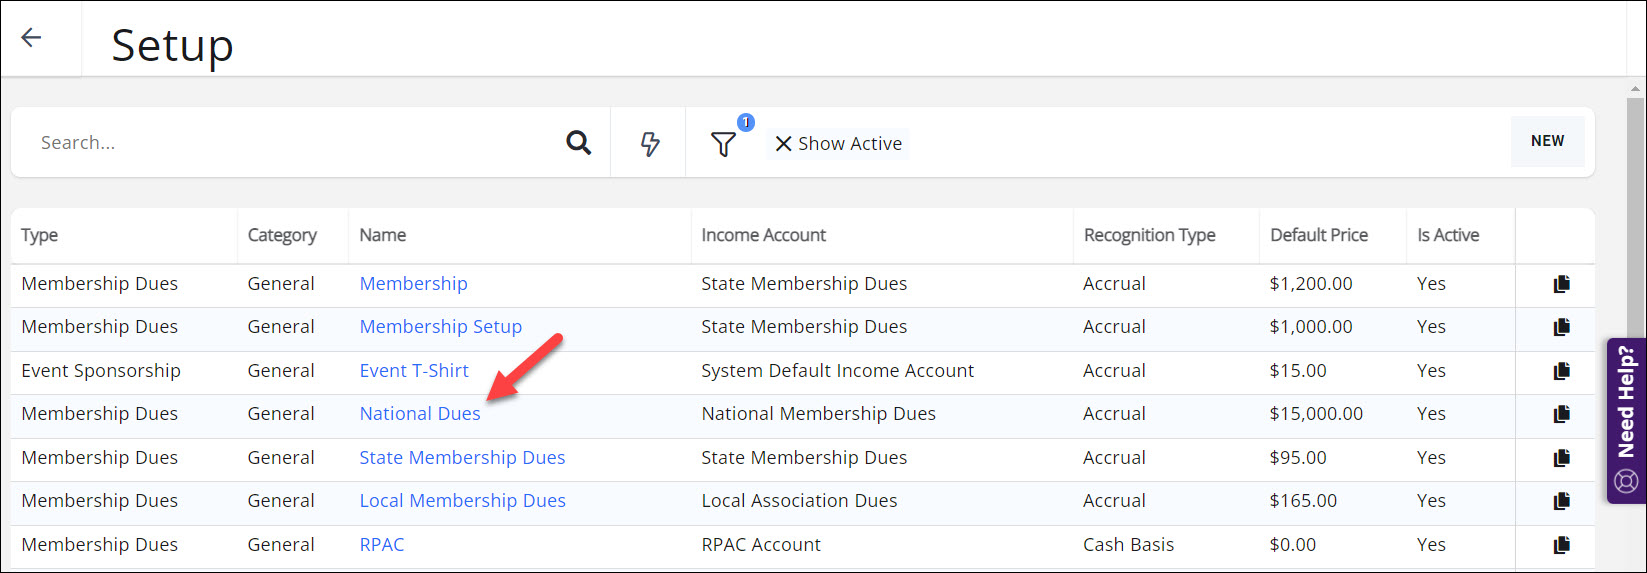The image size is (1647, 573).
Task: Open the quick actions lightning bolt
Action: pos(650,144)
